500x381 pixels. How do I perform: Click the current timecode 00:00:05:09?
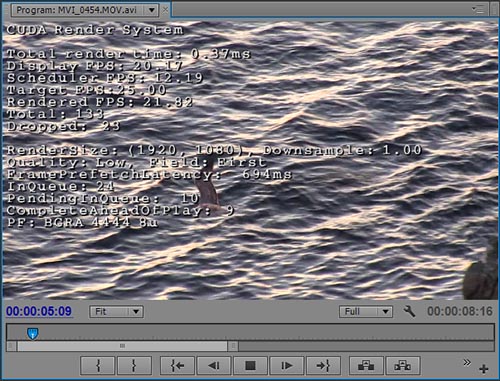pos(39,311)
